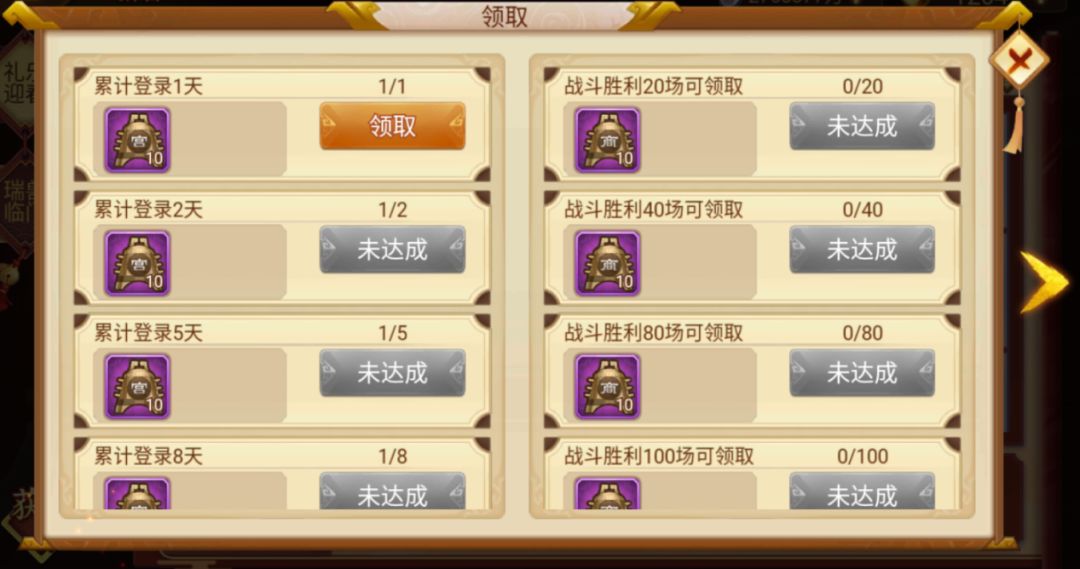This screenshot has height=569, width=1080.
Task: Tap the bell reward icon for 战斗胜利40场
Action: pyautogui.click(x=608, y=263)
